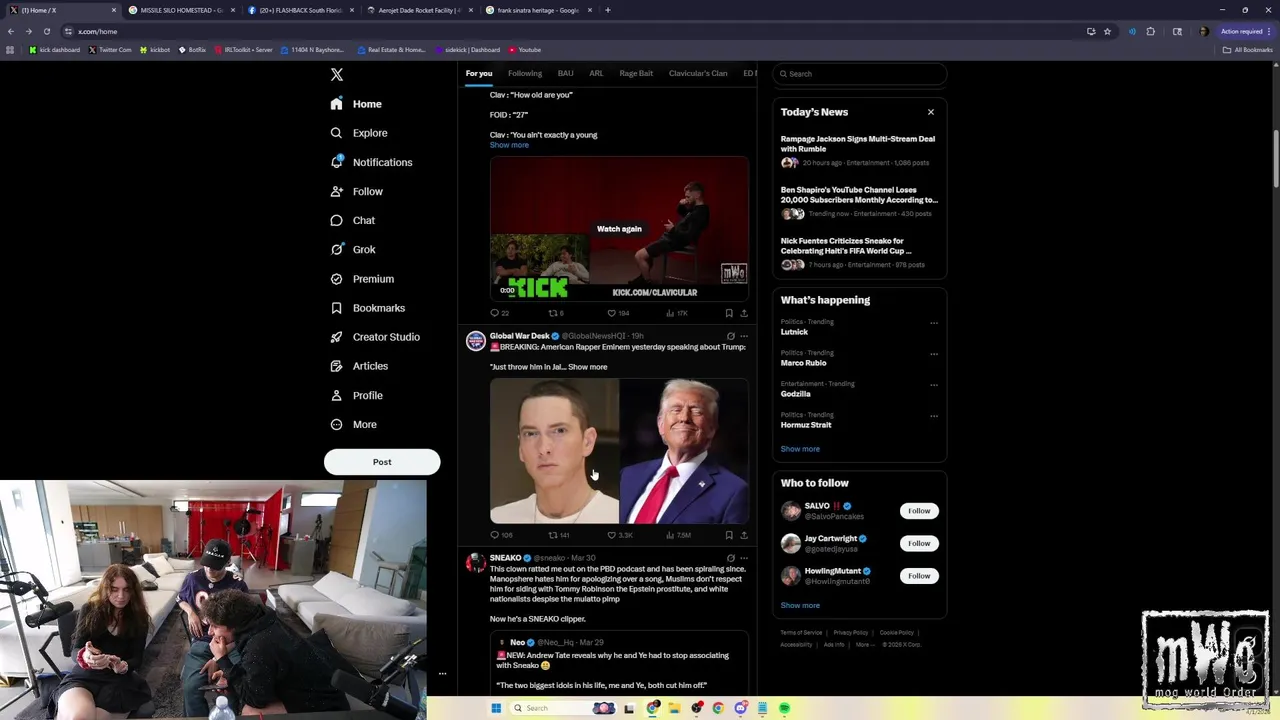Screen dimensions: 1280x720
Task: Show more of Global War Desk post
Action: click(587, 367)
